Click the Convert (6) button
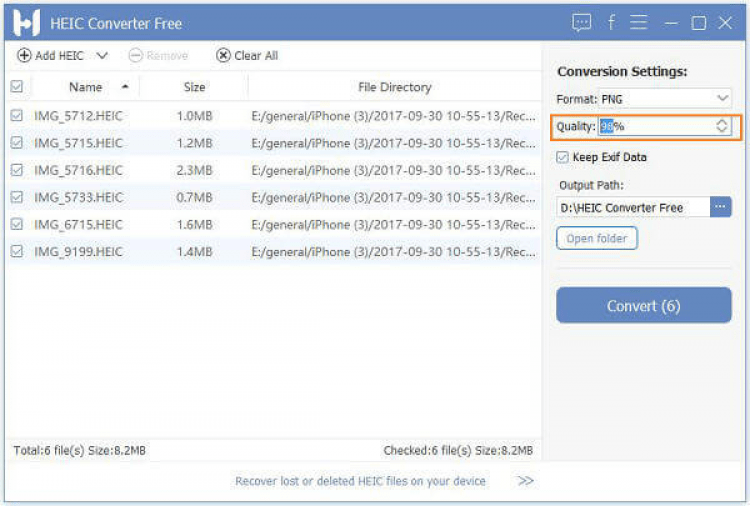 pos(644,306)
